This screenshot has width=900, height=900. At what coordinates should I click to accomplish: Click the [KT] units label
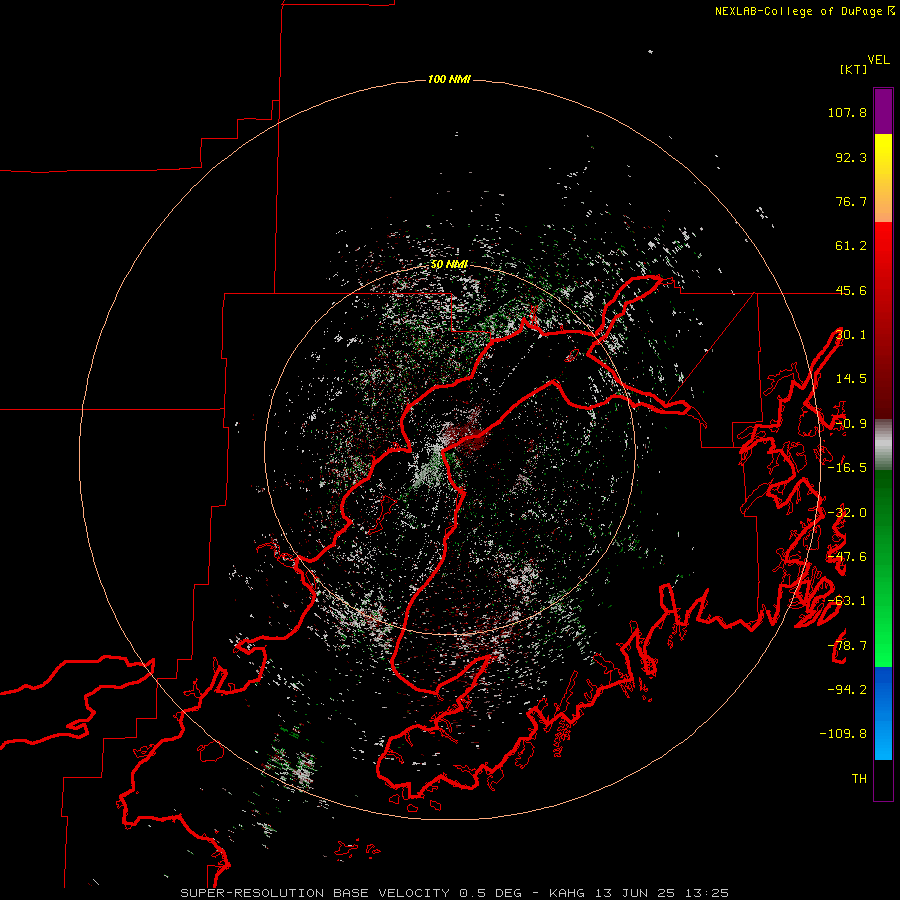854,69
